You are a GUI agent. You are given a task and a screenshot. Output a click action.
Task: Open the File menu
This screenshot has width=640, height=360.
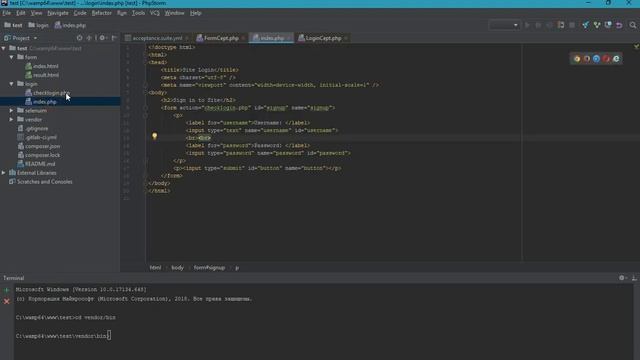7,13
